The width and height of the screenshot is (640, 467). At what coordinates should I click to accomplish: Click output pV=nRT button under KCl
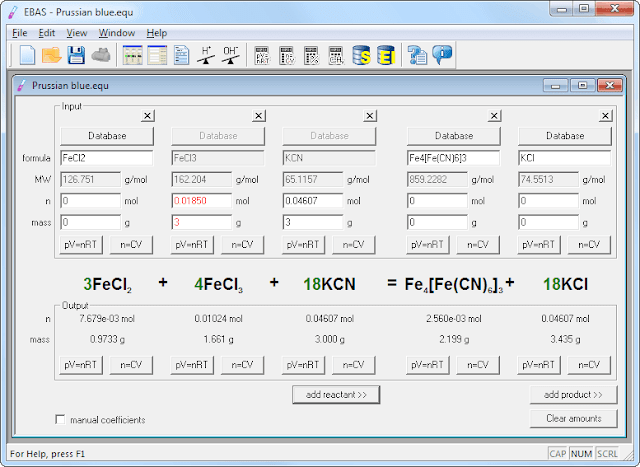click(x=539, y=365)
